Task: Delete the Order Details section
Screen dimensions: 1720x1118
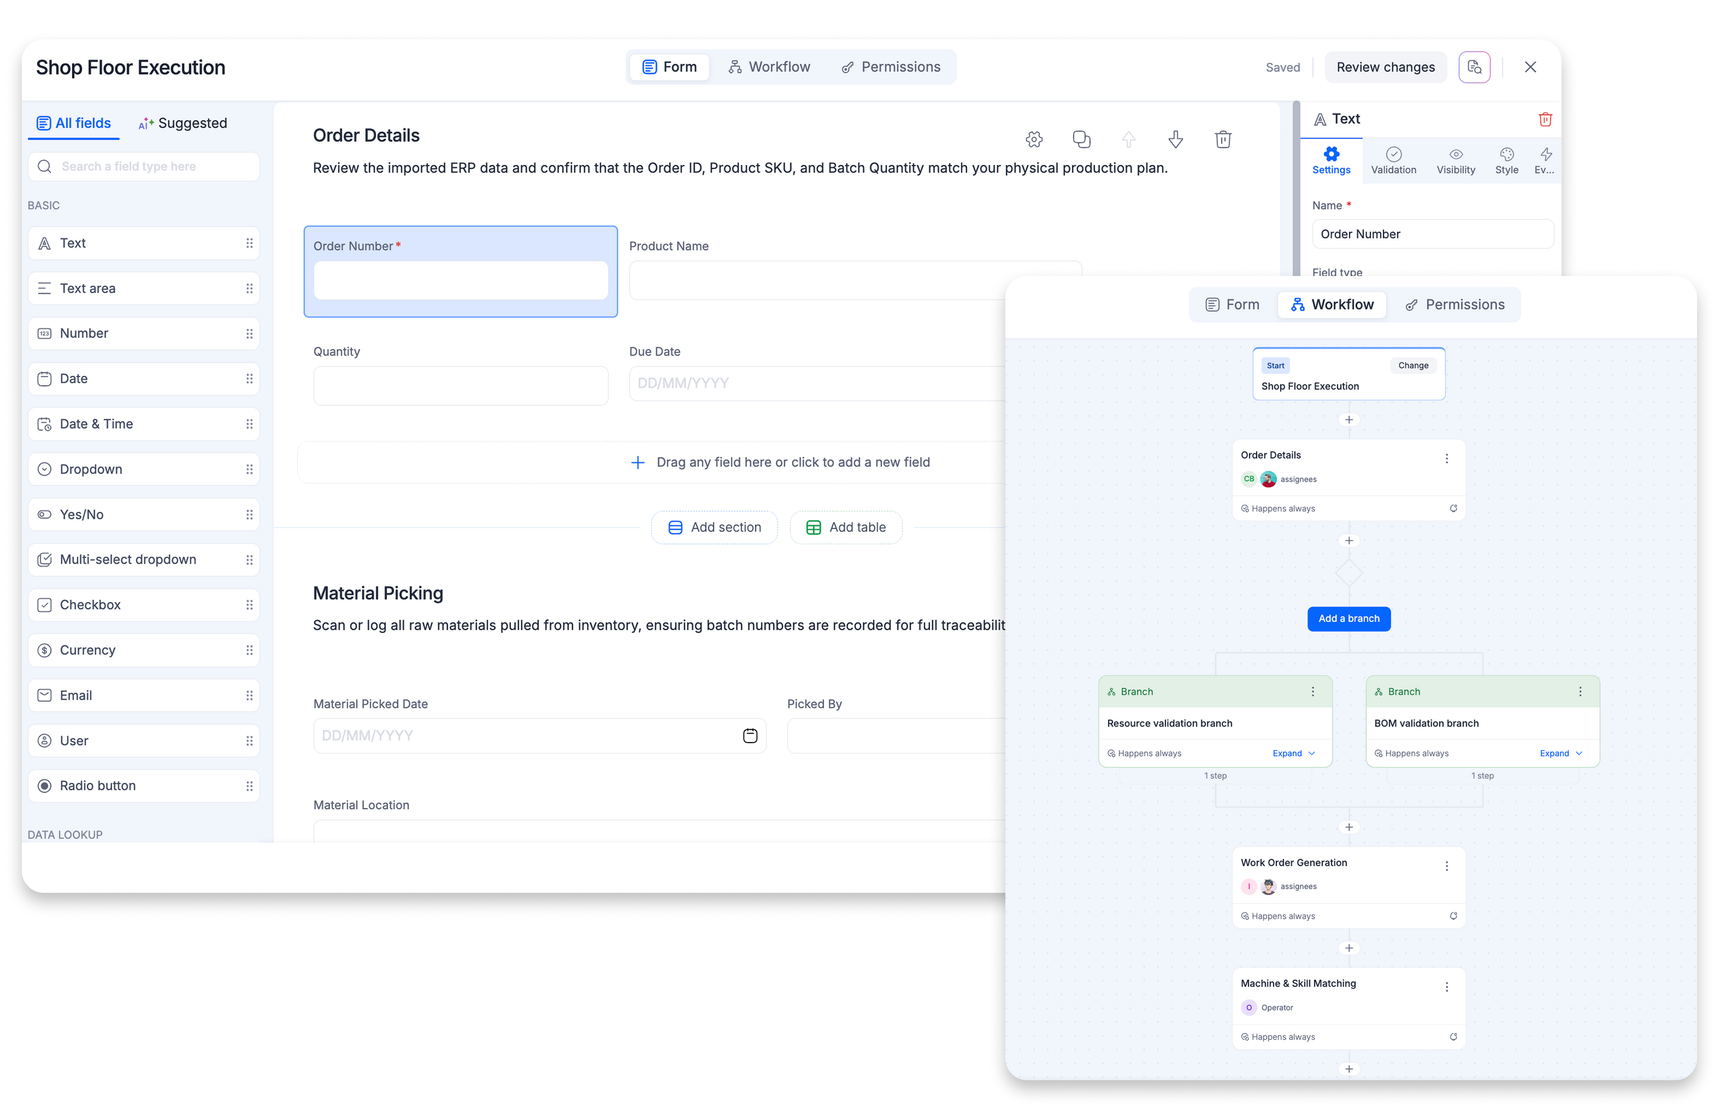Action: 1223,139
